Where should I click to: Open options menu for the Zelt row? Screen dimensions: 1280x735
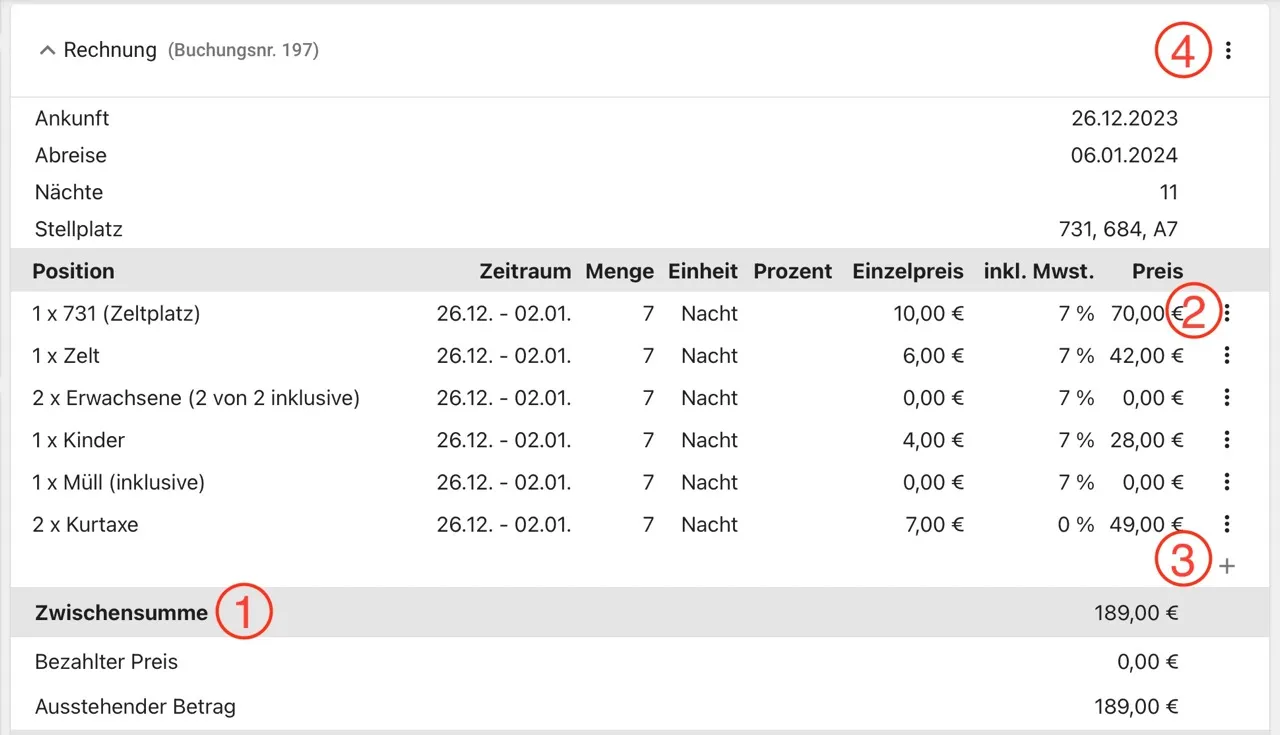pos(1227,356)
